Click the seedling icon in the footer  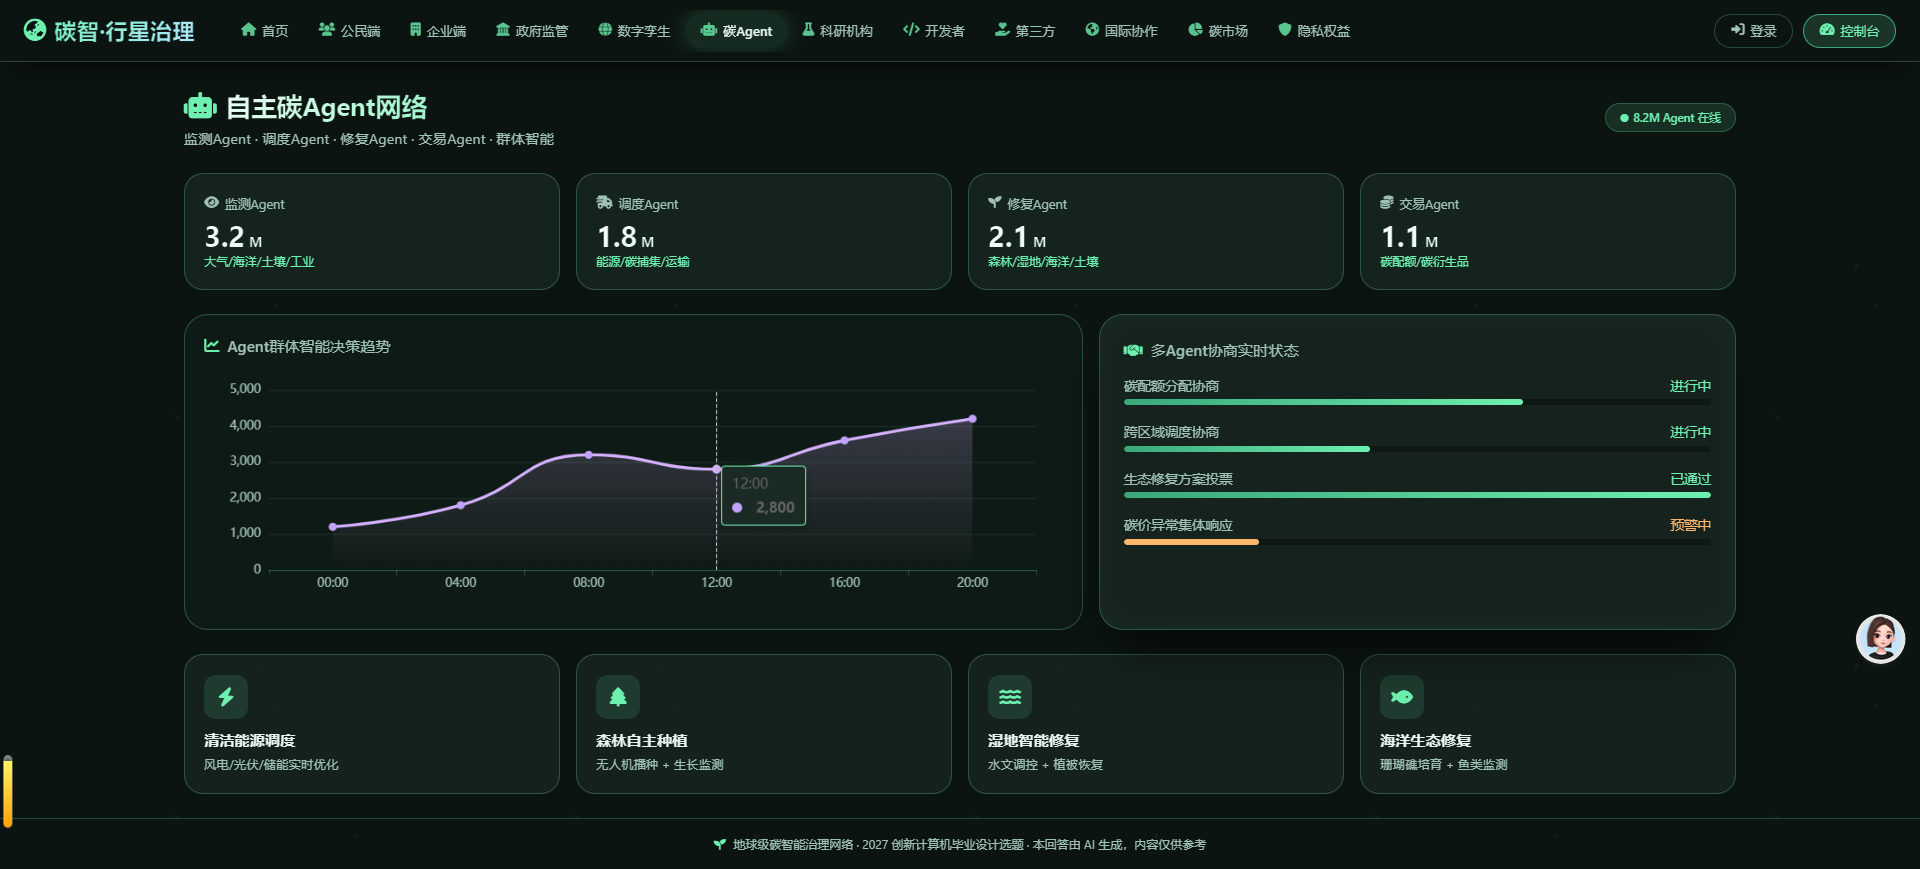719,845
